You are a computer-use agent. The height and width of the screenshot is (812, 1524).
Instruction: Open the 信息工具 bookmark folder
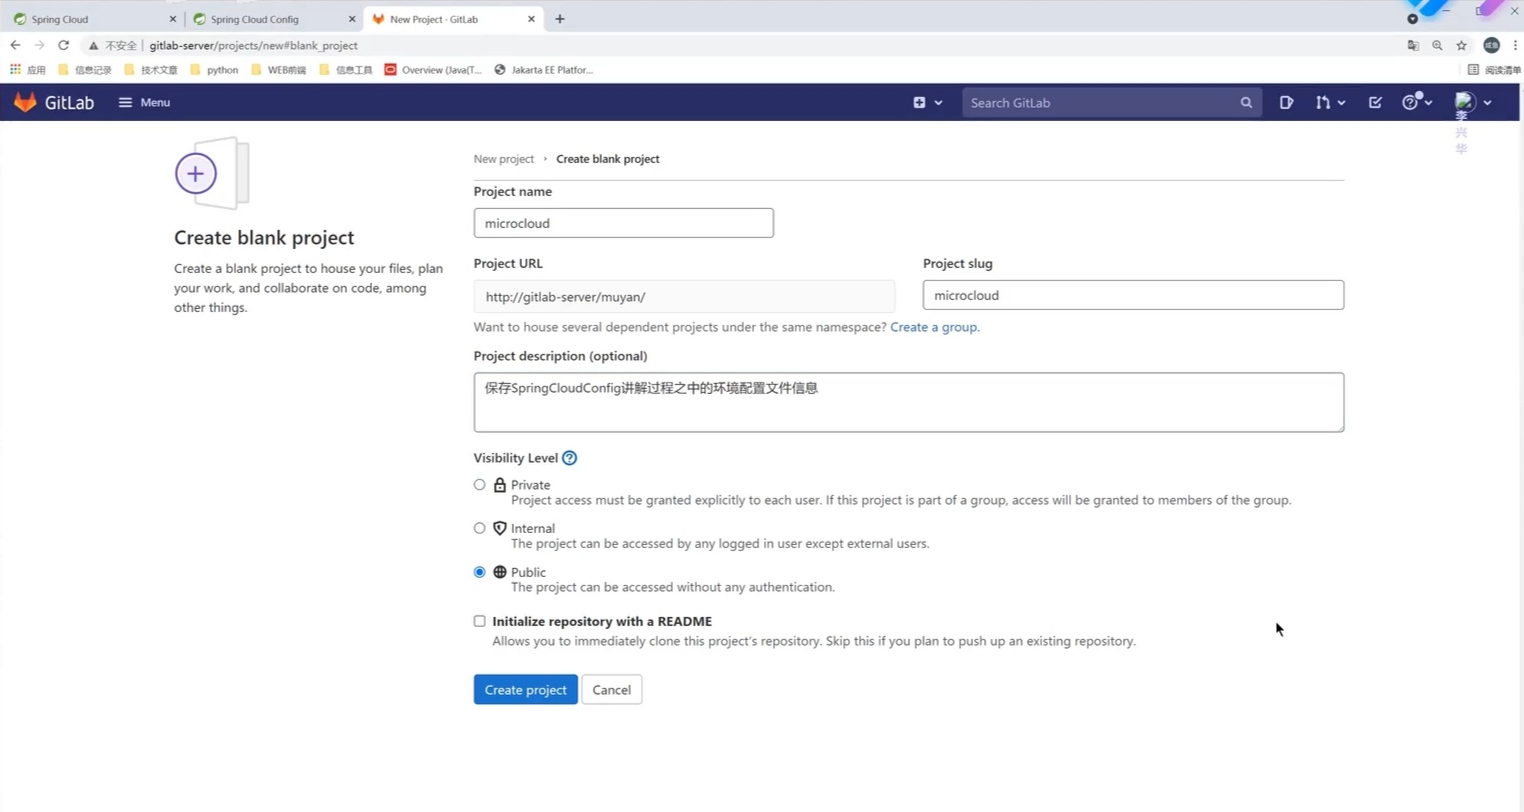(346, 70)
